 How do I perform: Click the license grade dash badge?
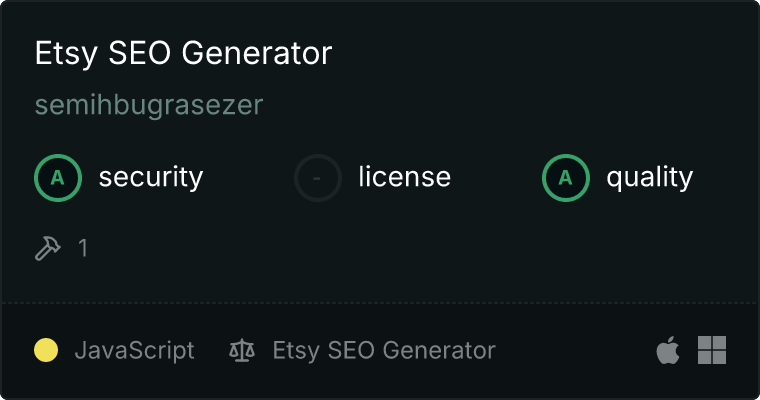click(x=318, y=178)
